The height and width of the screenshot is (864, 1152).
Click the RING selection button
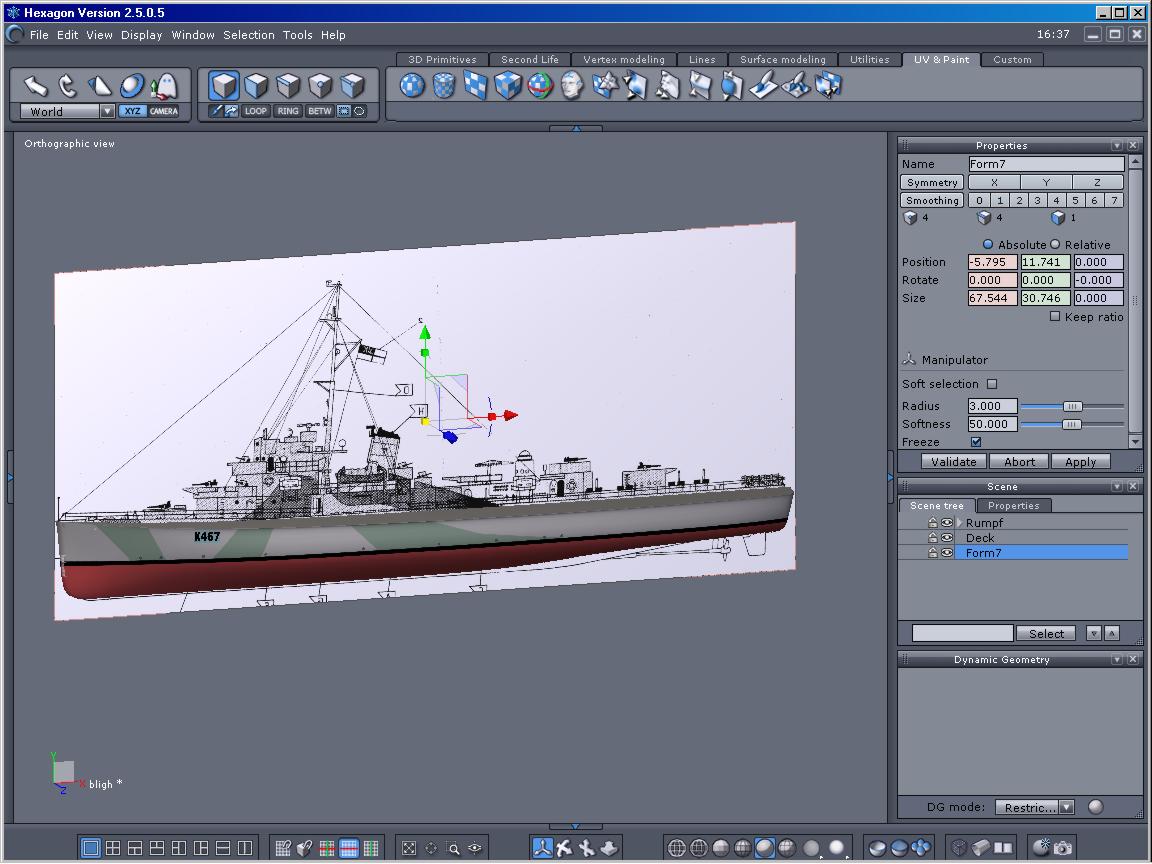click(288, 111)
